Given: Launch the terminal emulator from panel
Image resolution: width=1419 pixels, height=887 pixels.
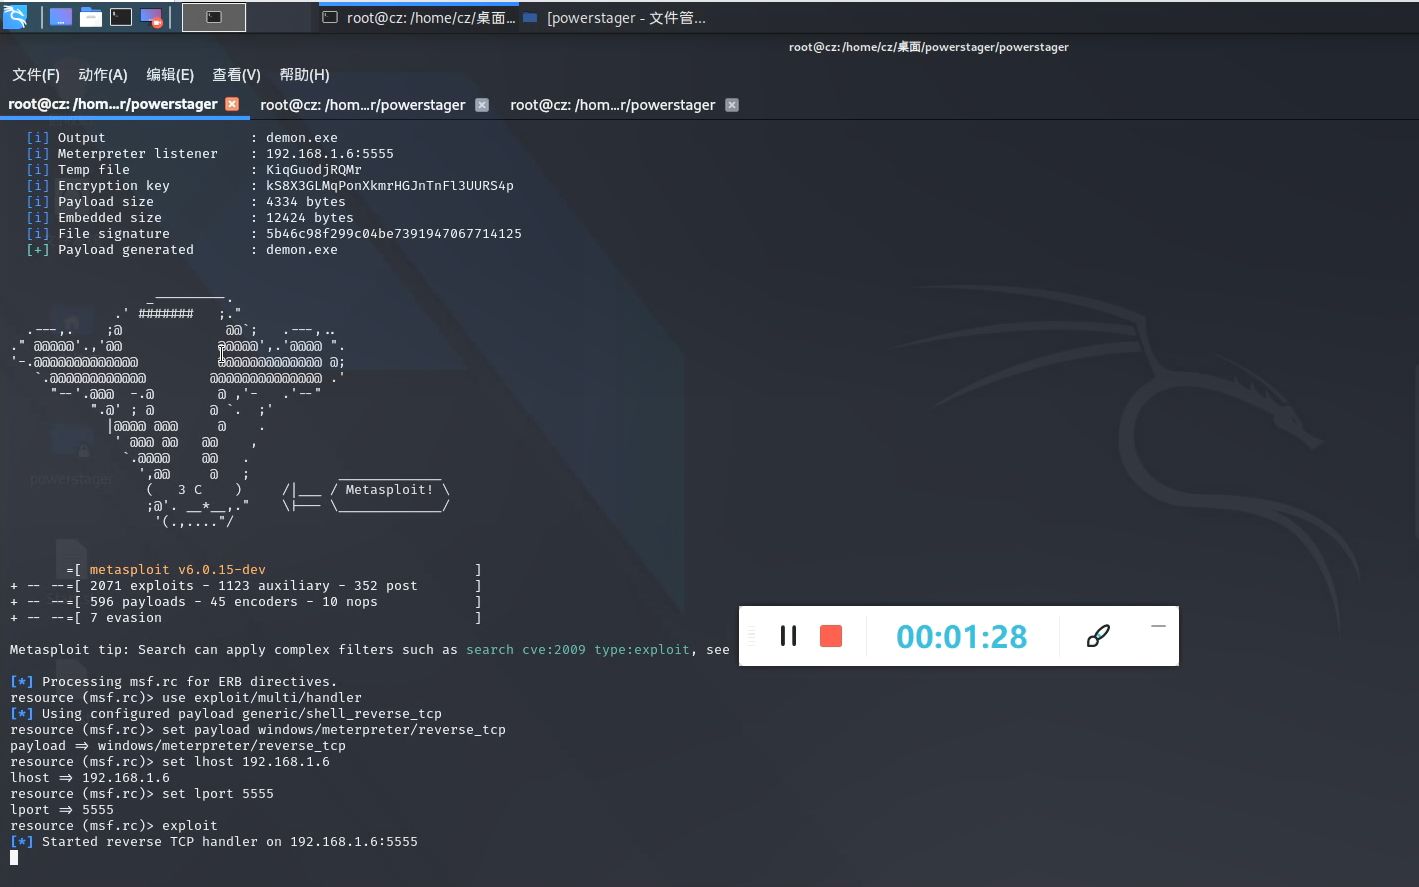Looking at the screenshot, I should tap(121, 17).
